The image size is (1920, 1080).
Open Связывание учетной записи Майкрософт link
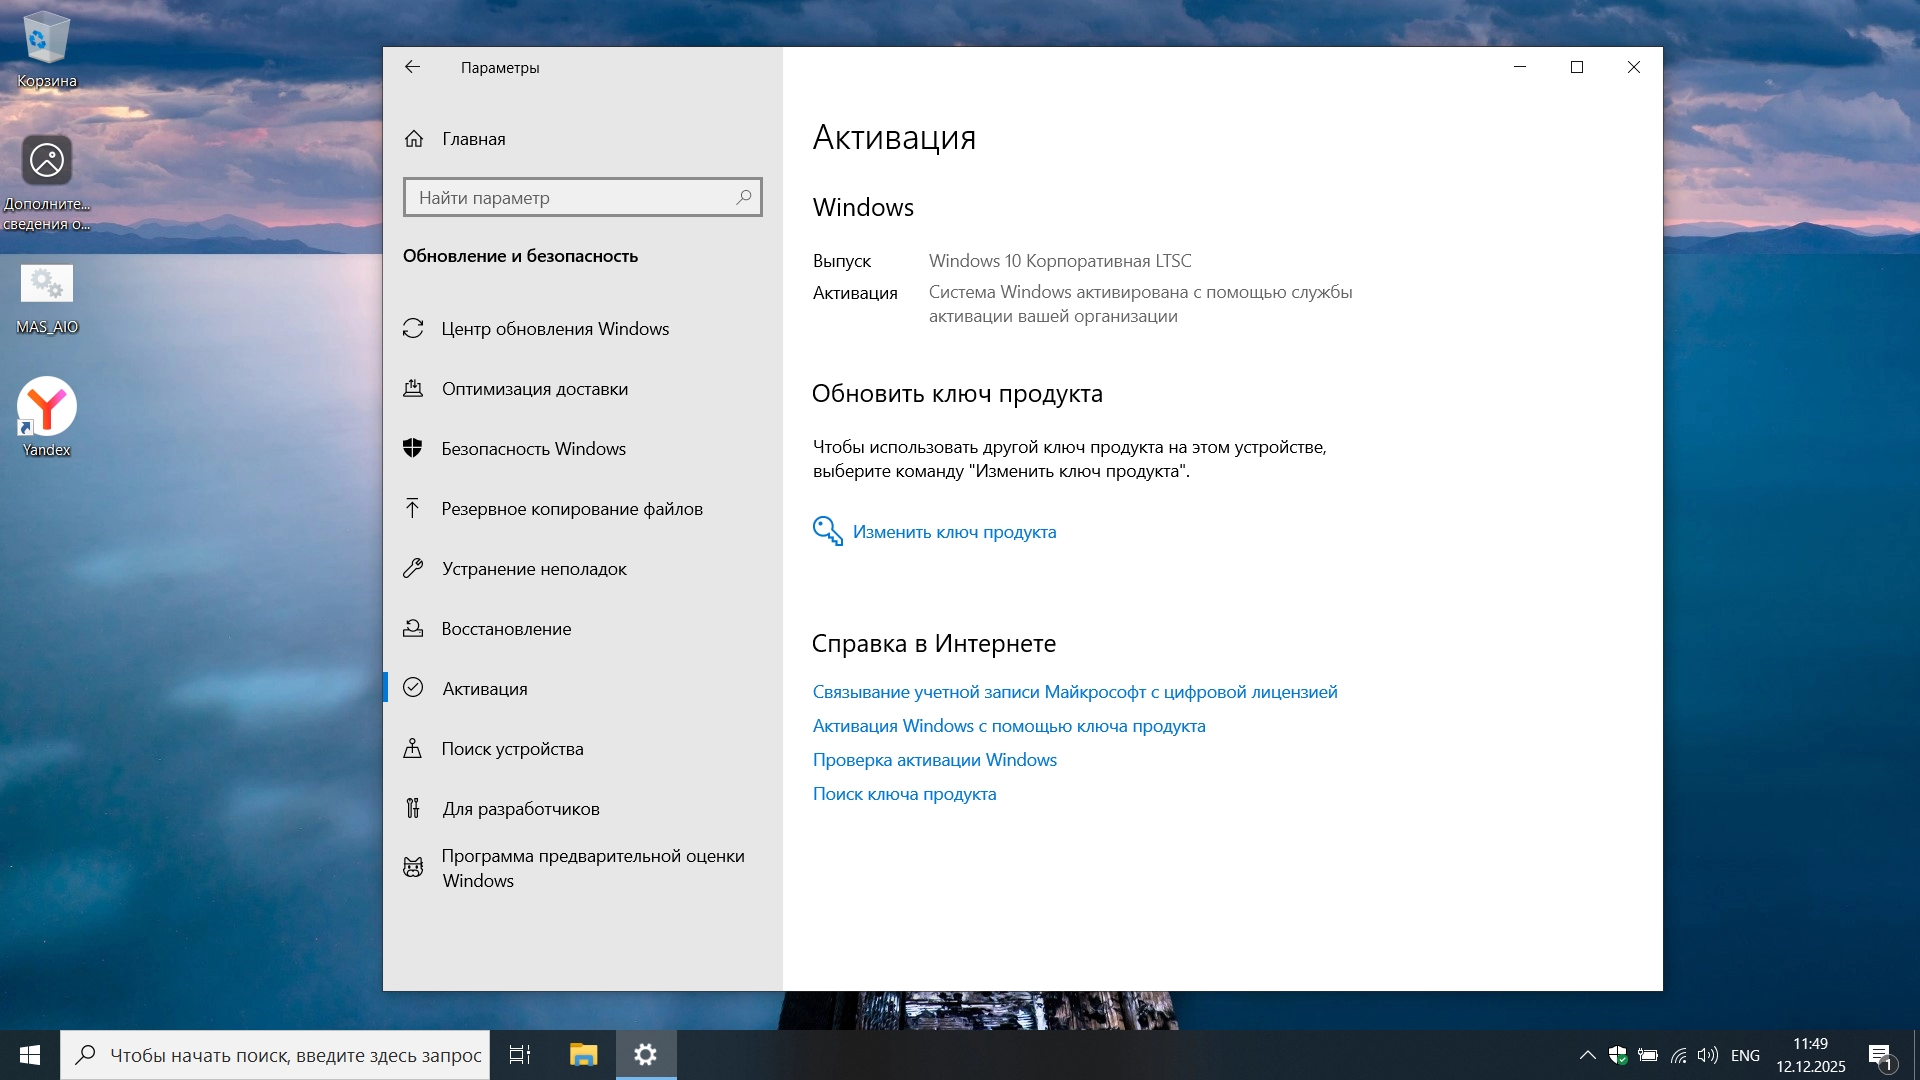(x=1074, y=692)
